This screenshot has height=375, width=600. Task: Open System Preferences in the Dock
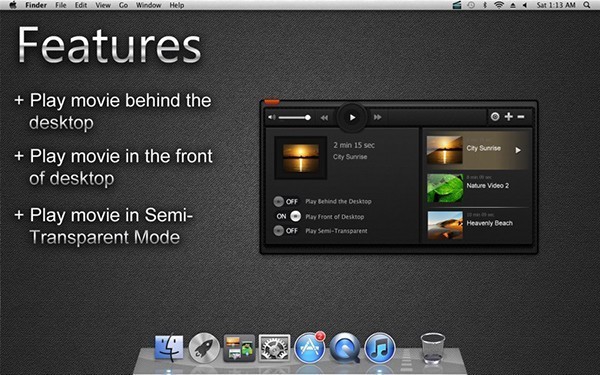coord(274,348)
